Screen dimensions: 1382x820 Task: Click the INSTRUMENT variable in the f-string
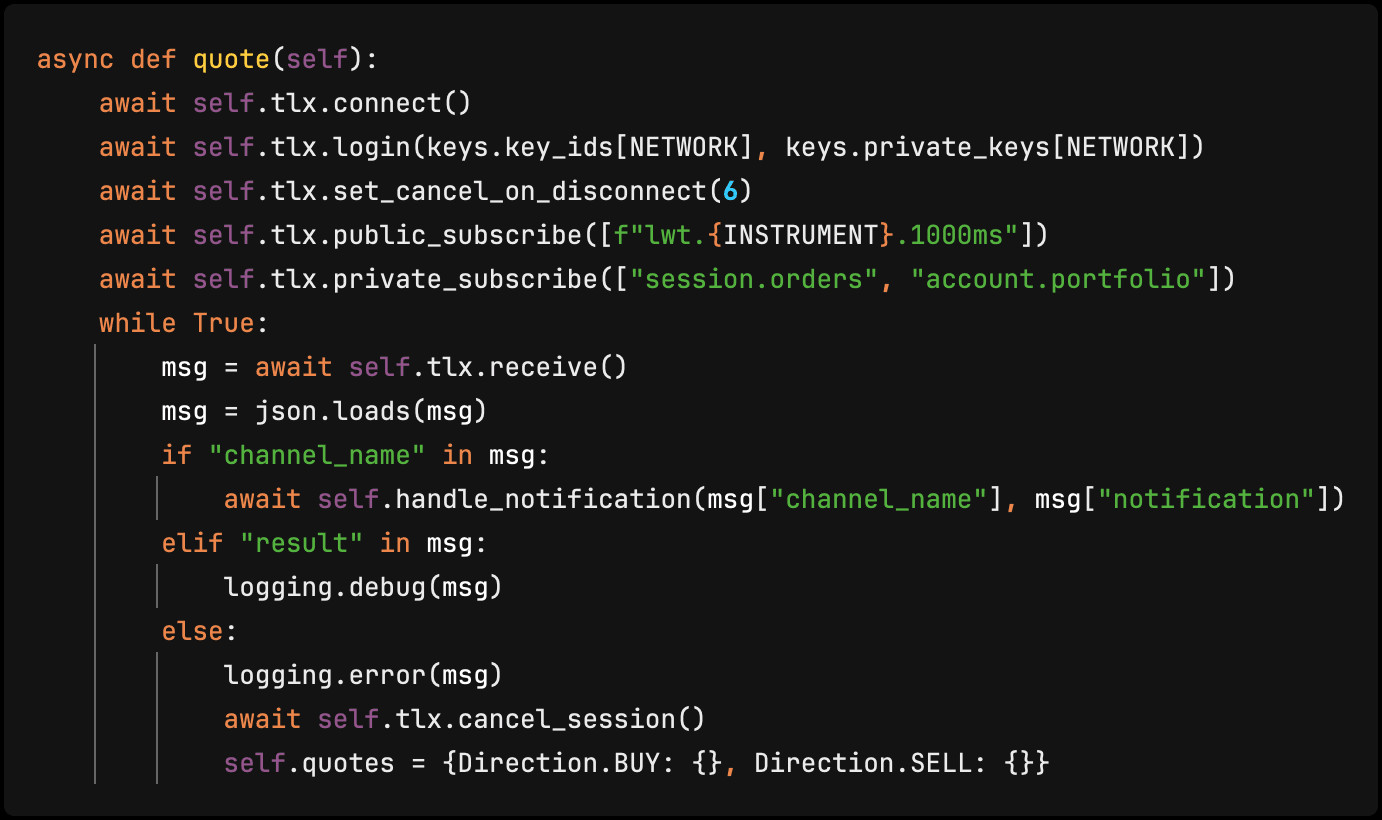tap(800, 235)
